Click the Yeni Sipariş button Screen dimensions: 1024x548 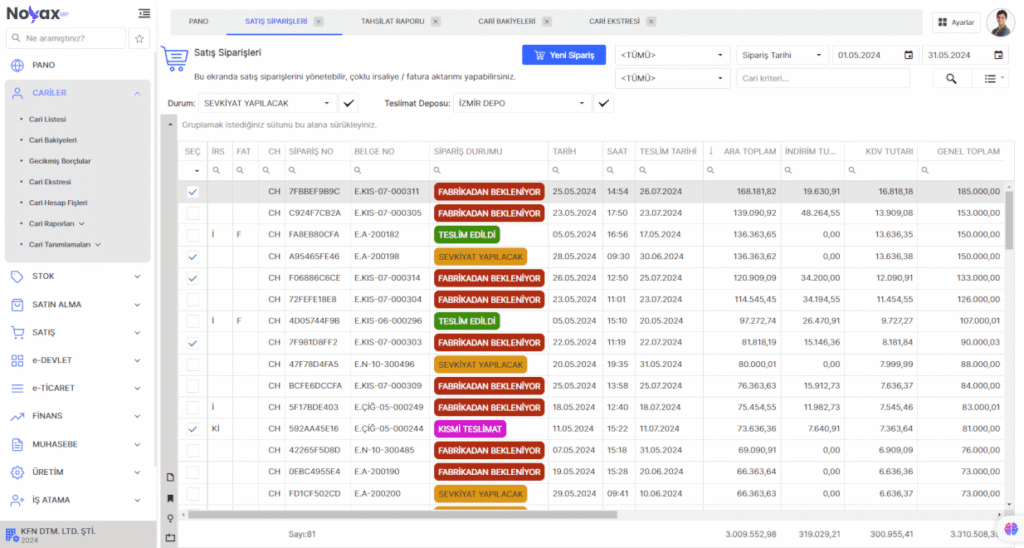[x=564, y=55]
